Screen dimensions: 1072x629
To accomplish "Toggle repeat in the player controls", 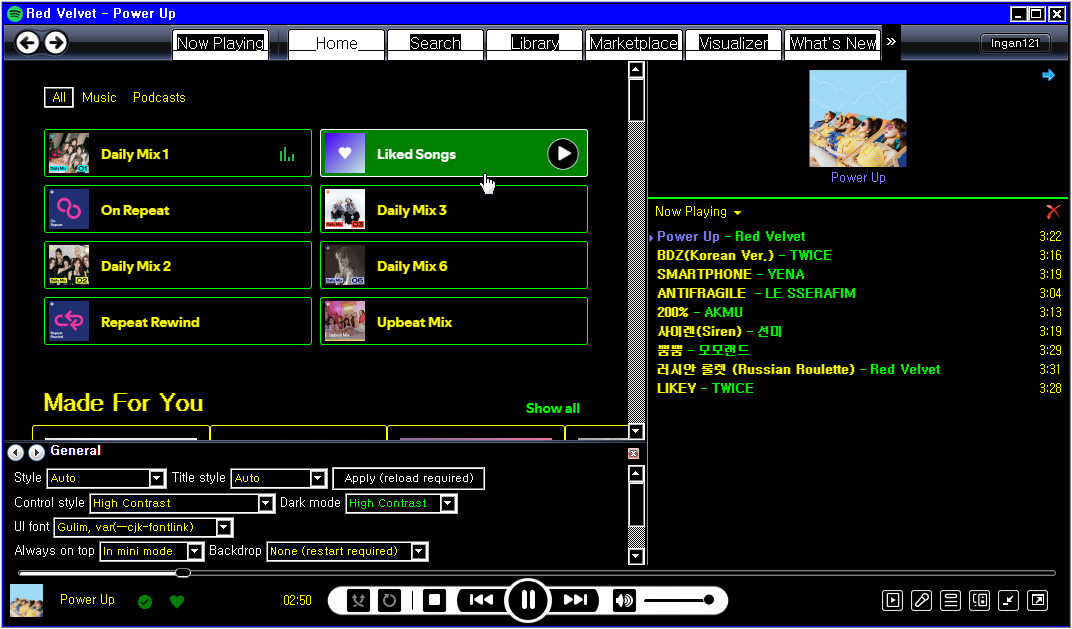I will coord(390,601).
